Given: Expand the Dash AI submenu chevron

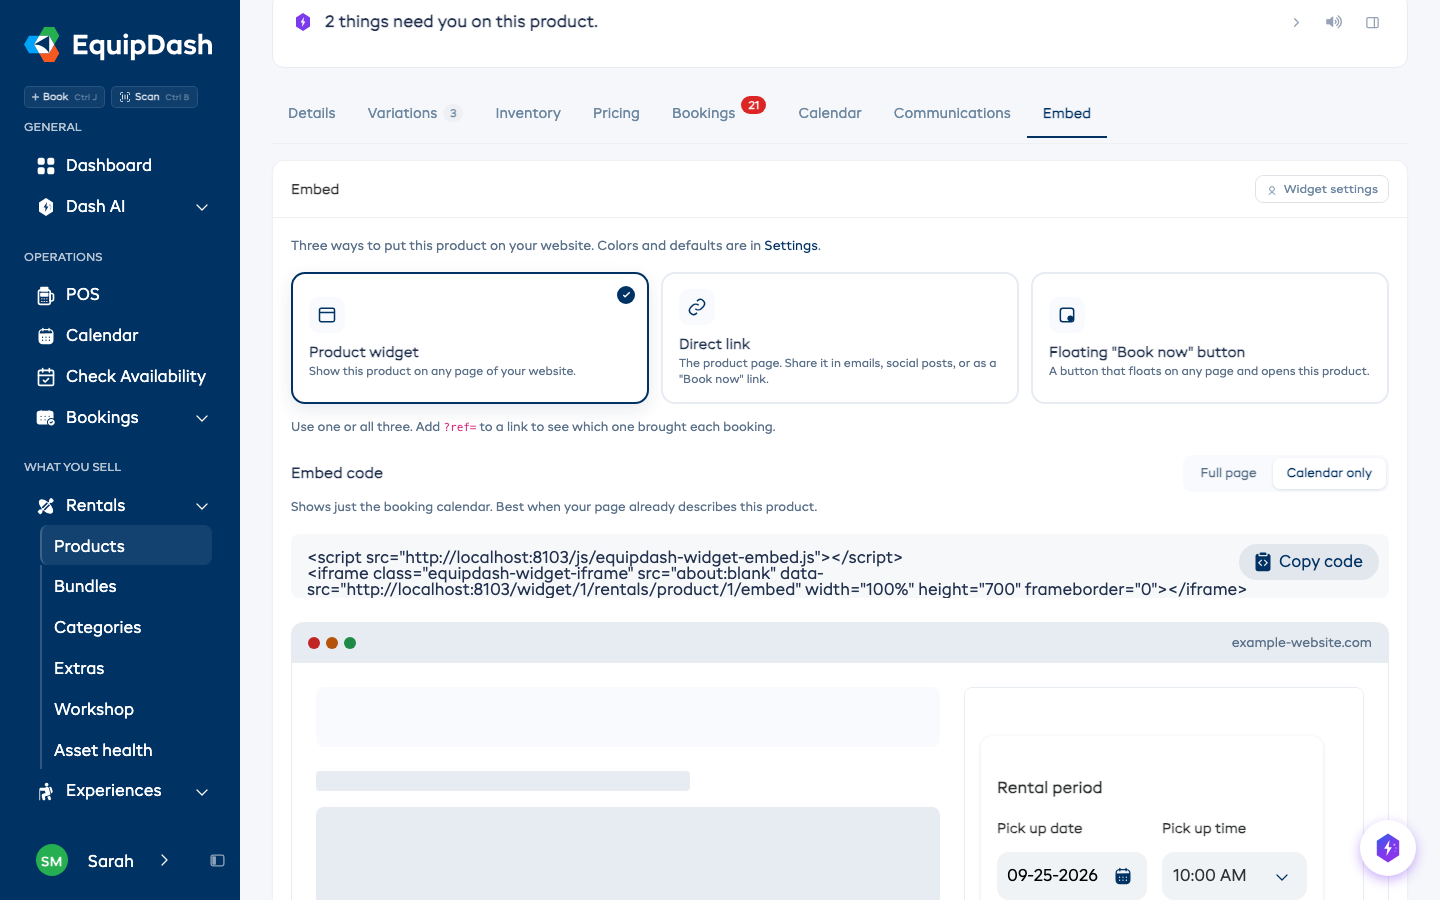Looking at the screenshot, I should click(x=202, y=207).
